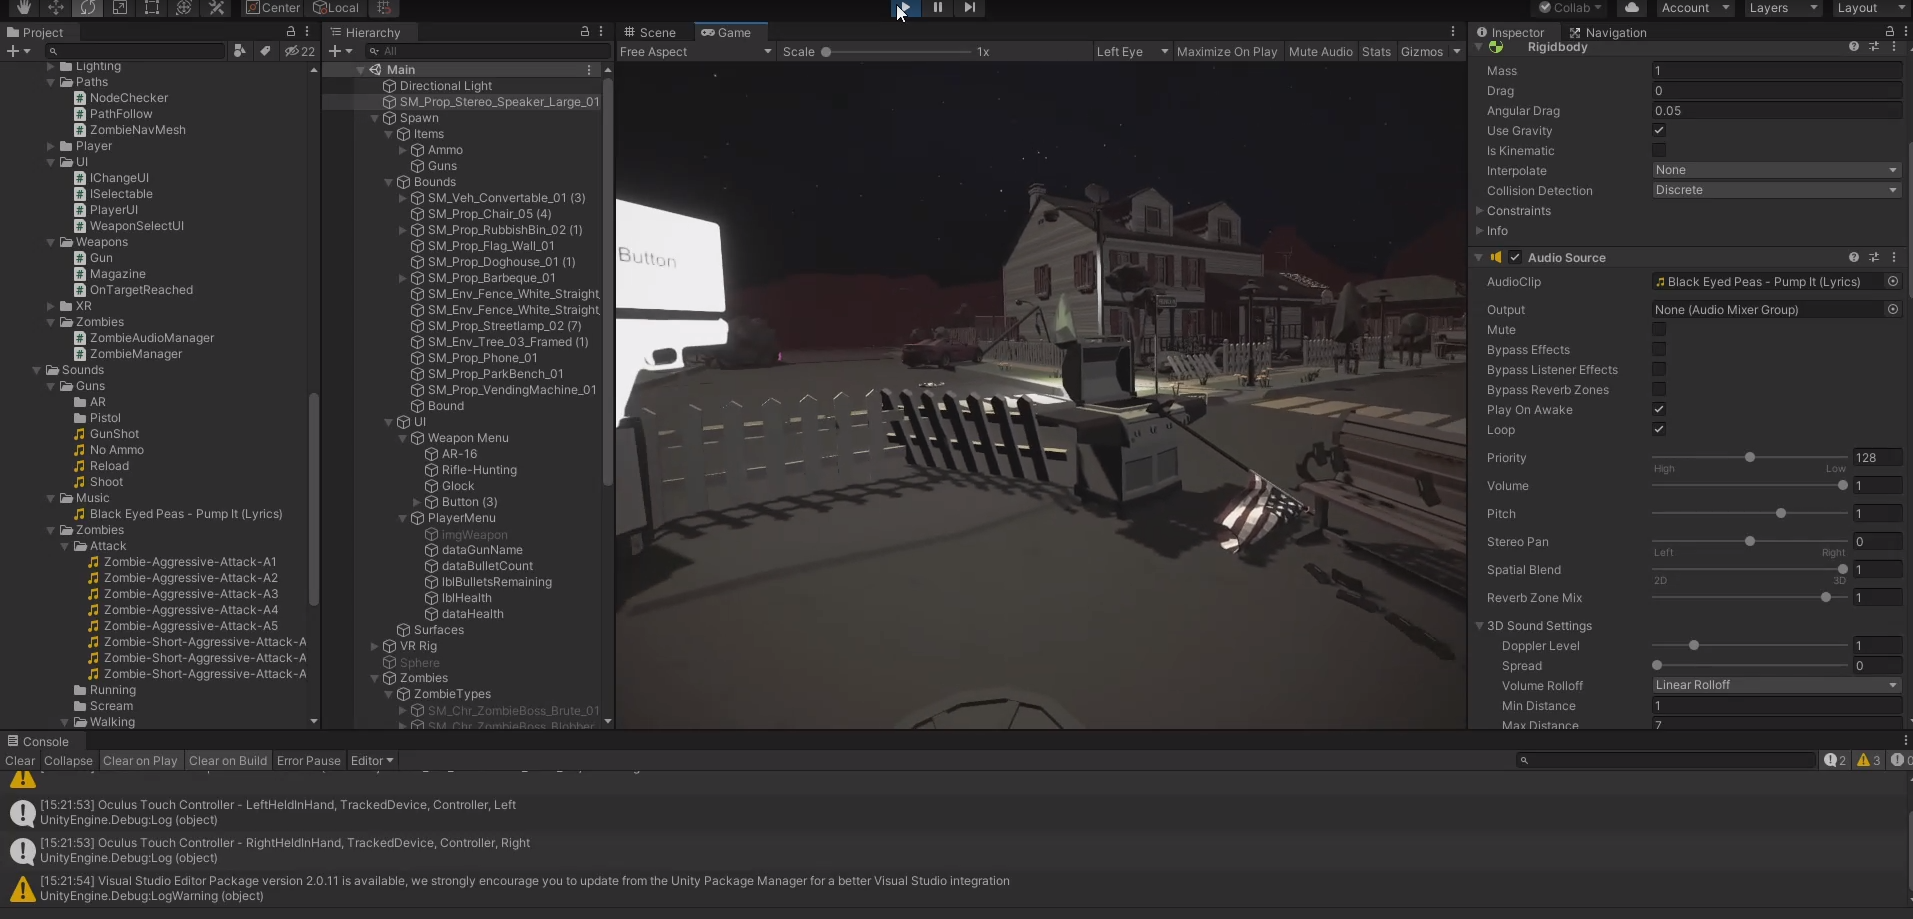Screen dimensions: 1913x919
Task: Click Clear button in Console
Action: tap(20, 761)
